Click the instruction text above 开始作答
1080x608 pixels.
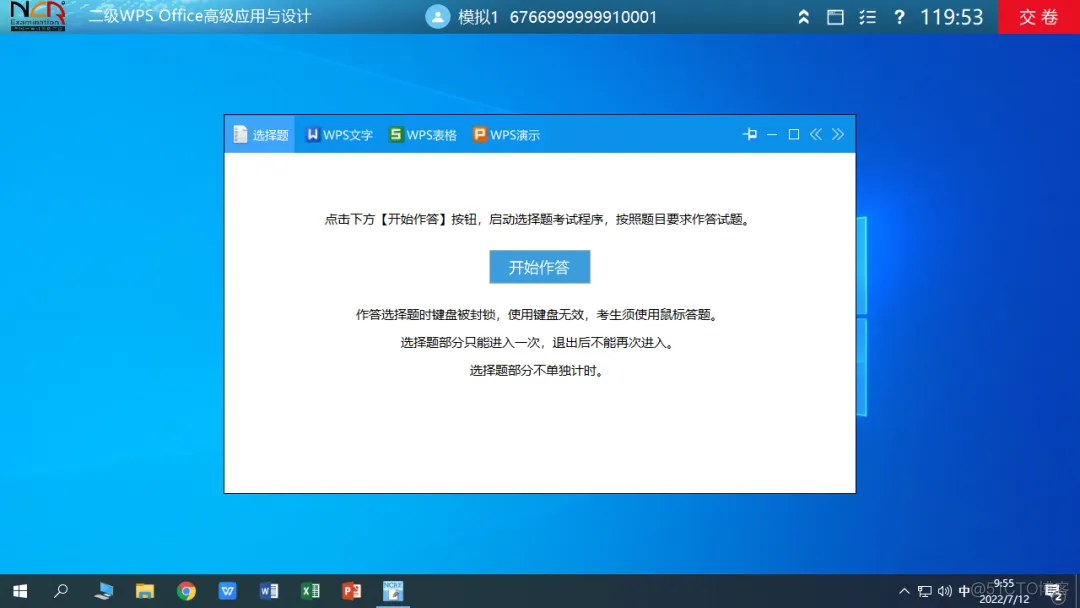click(539, 220)
